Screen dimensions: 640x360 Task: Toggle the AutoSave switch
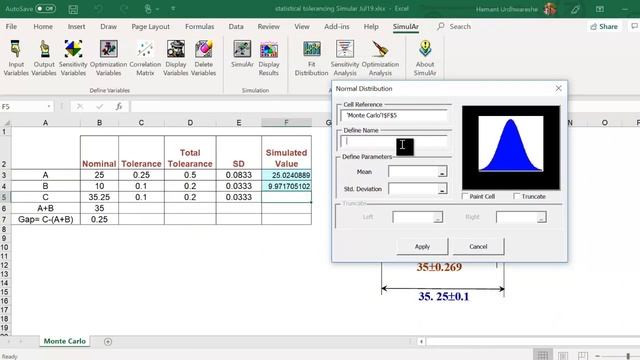45,9
